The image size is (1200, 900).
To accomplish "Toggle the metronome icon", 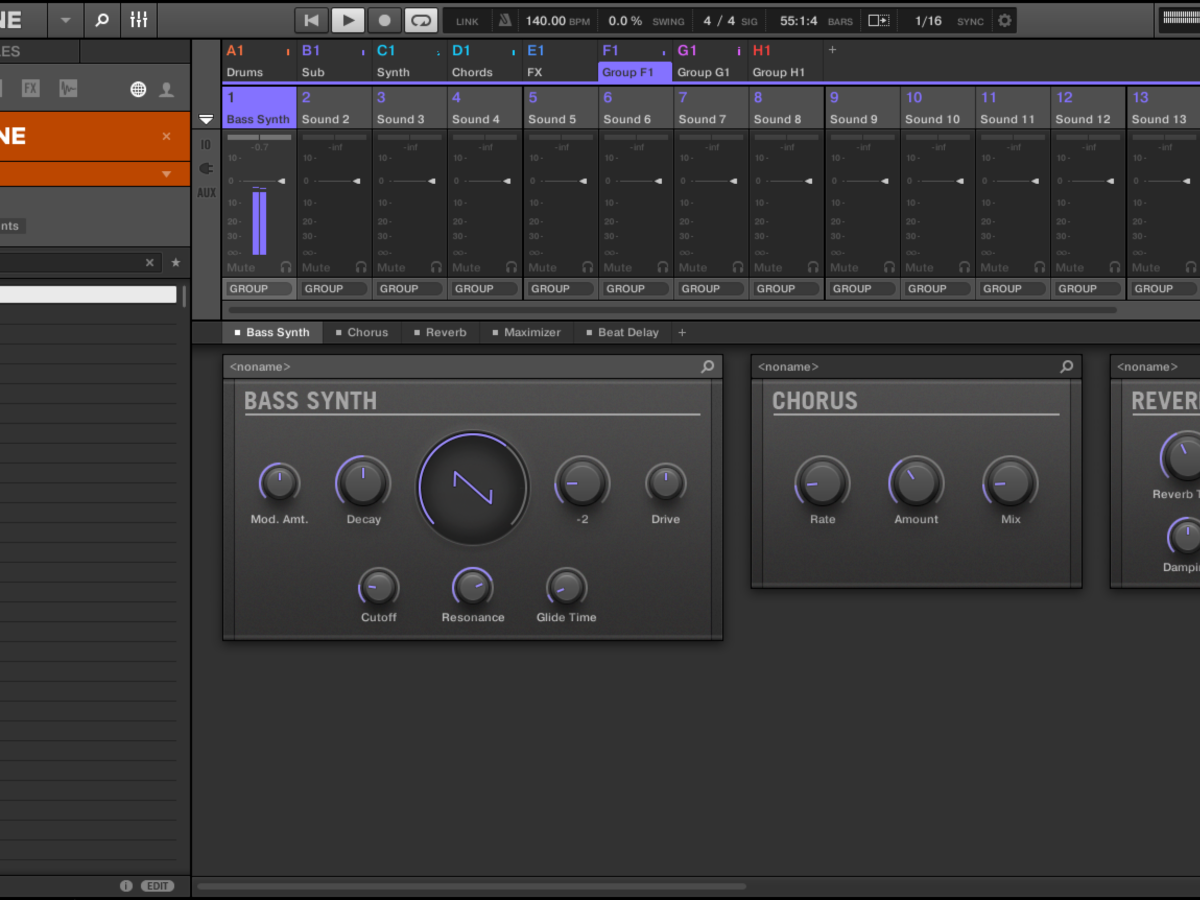I will point(505,20).
